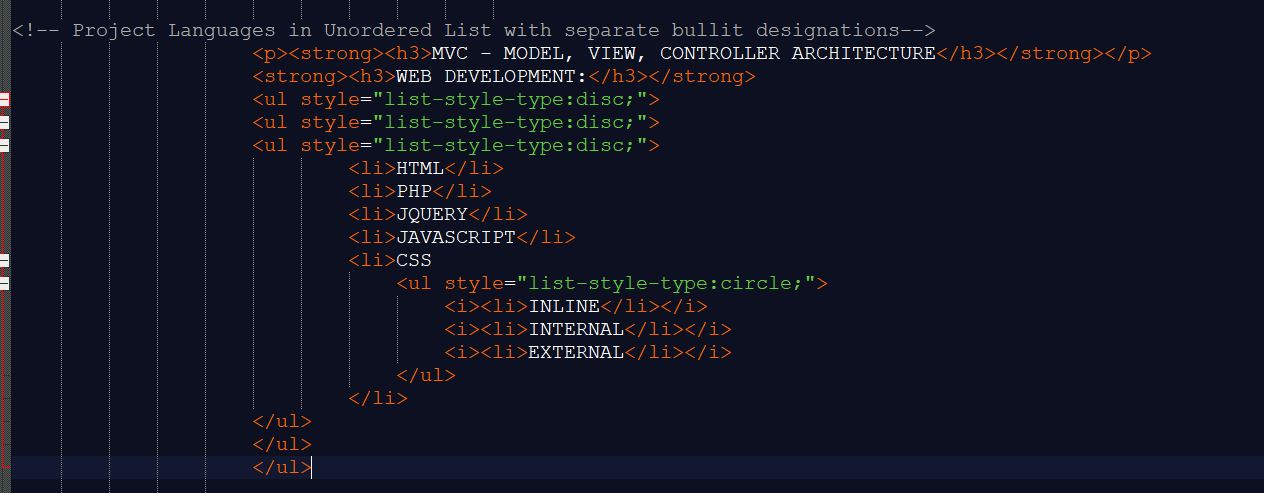
Task: Place cursor on MVC heading text
Action: click(480, 54)
